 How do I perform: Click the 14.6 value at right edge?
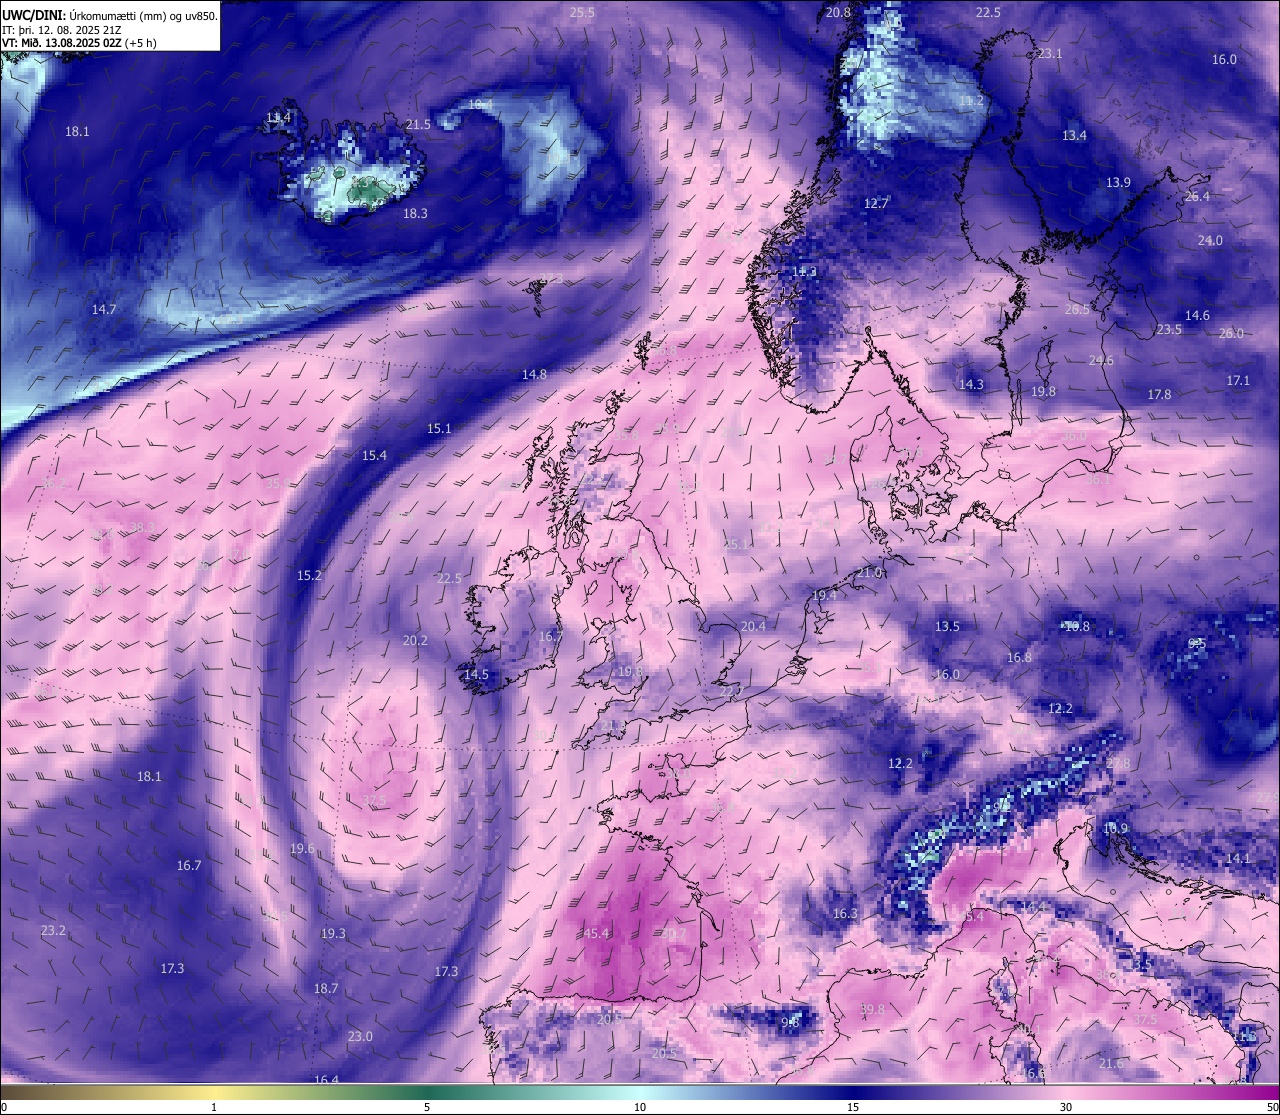pyautogui.click(x=1197, y=315)
